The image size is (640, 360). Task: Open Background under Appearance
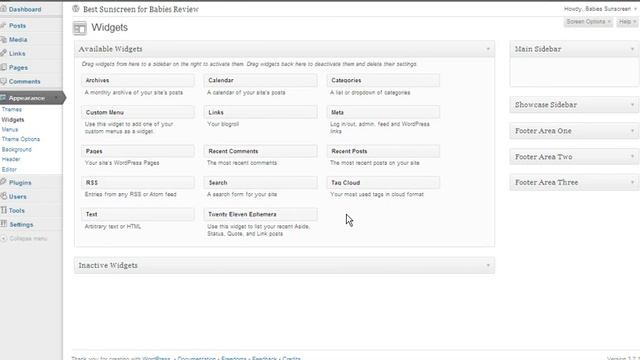tap(16, 149)
